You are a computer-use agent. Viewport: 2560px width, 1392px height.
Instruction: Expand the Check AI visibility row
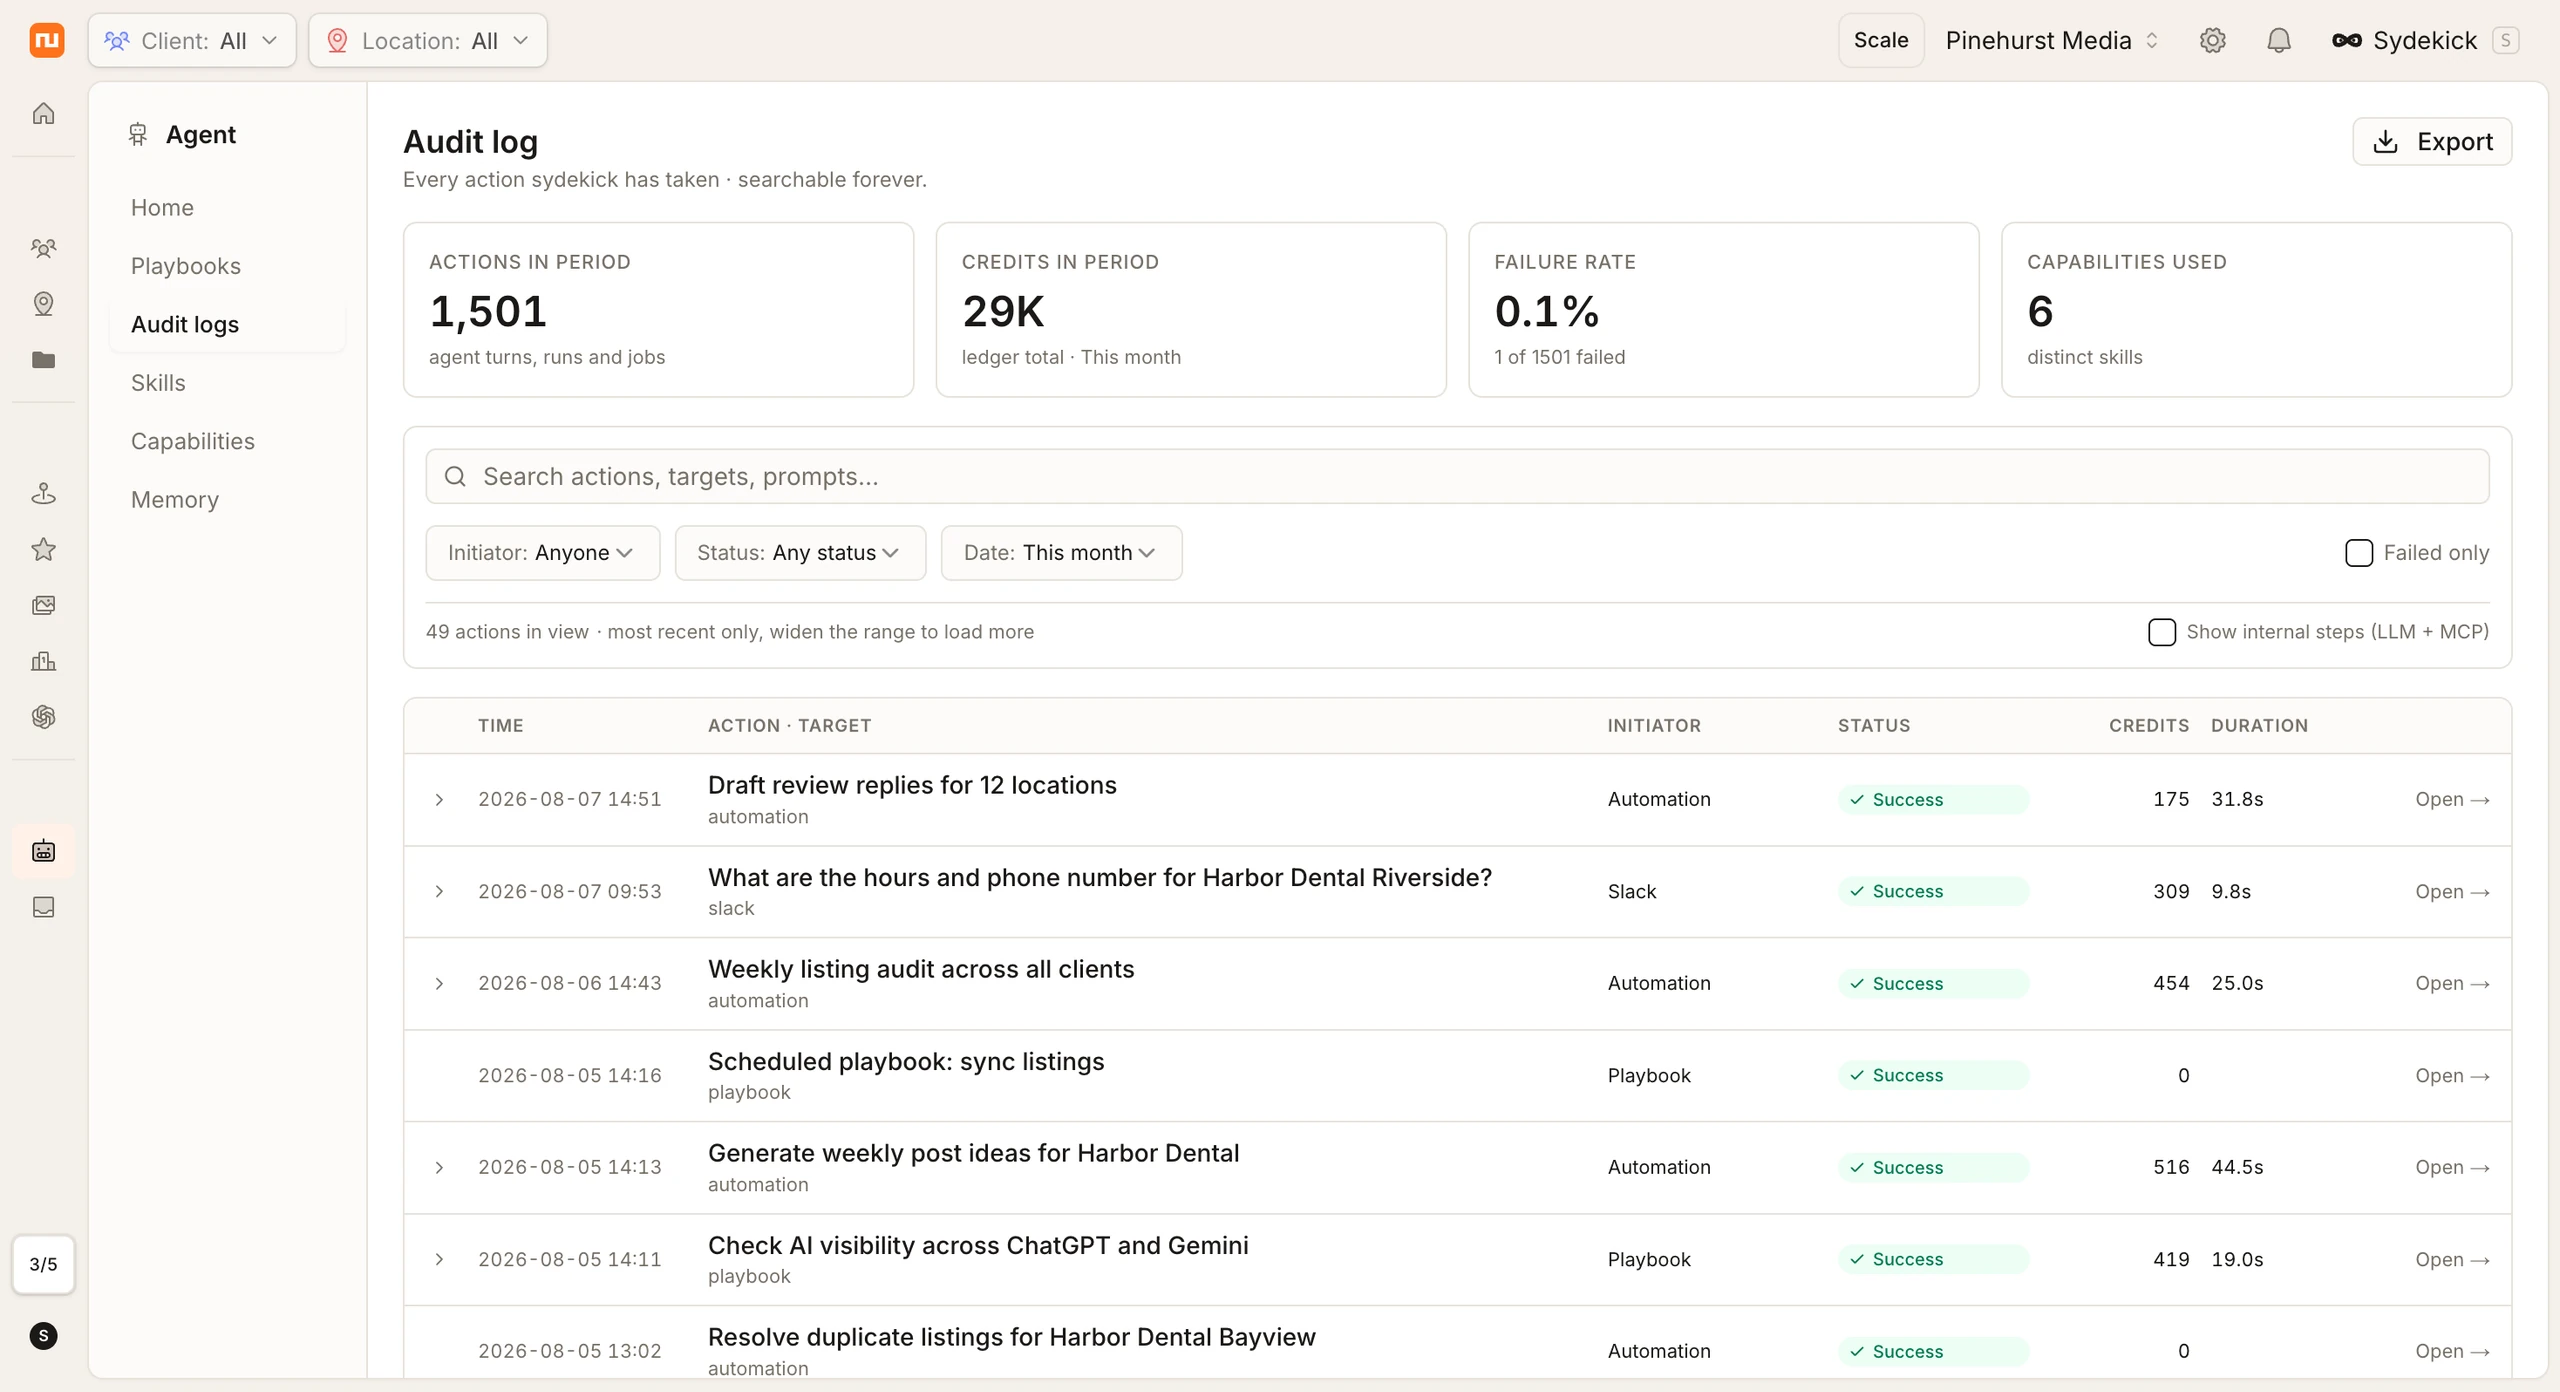tap(439, 1259)
